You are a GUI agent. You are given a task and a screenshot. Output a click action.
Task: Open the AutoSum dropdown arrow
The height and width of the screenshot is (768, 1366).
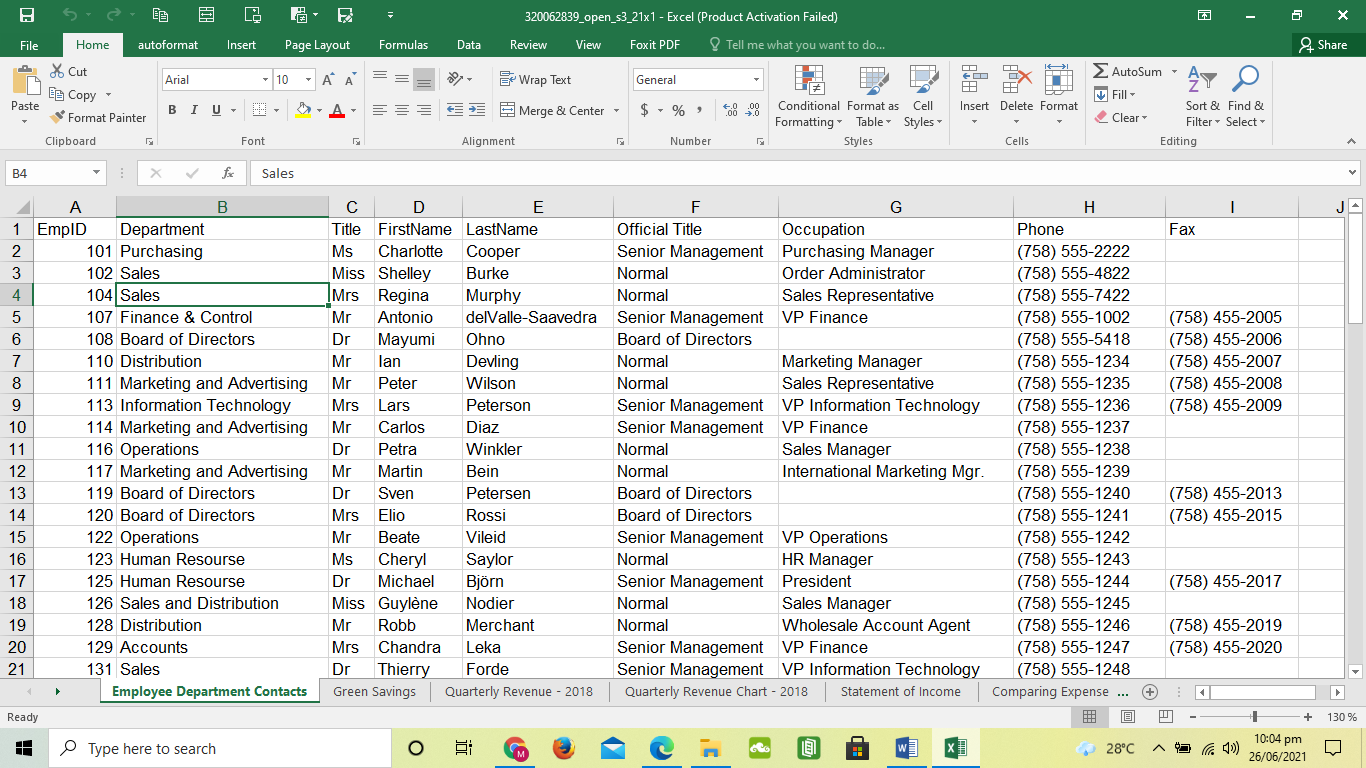tap(1175, 72)
